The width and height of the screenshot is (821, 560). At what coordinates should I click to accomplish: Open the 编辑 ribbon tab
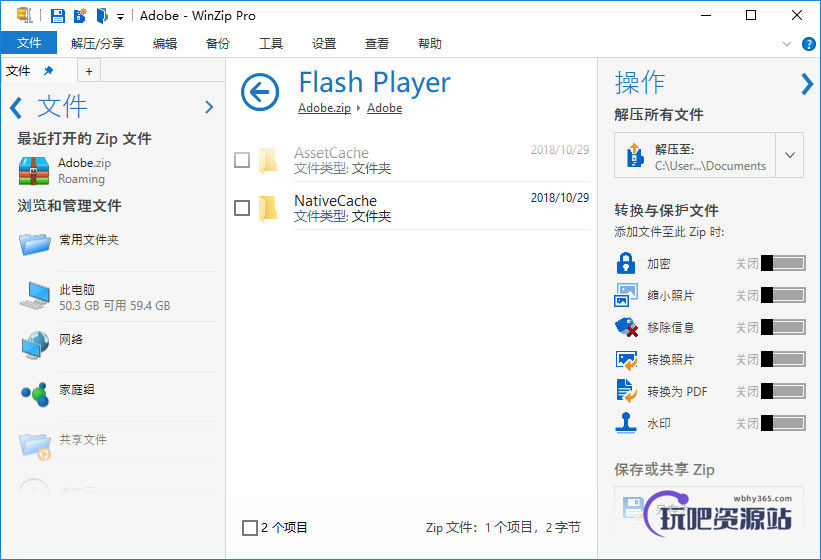point(165,43)
